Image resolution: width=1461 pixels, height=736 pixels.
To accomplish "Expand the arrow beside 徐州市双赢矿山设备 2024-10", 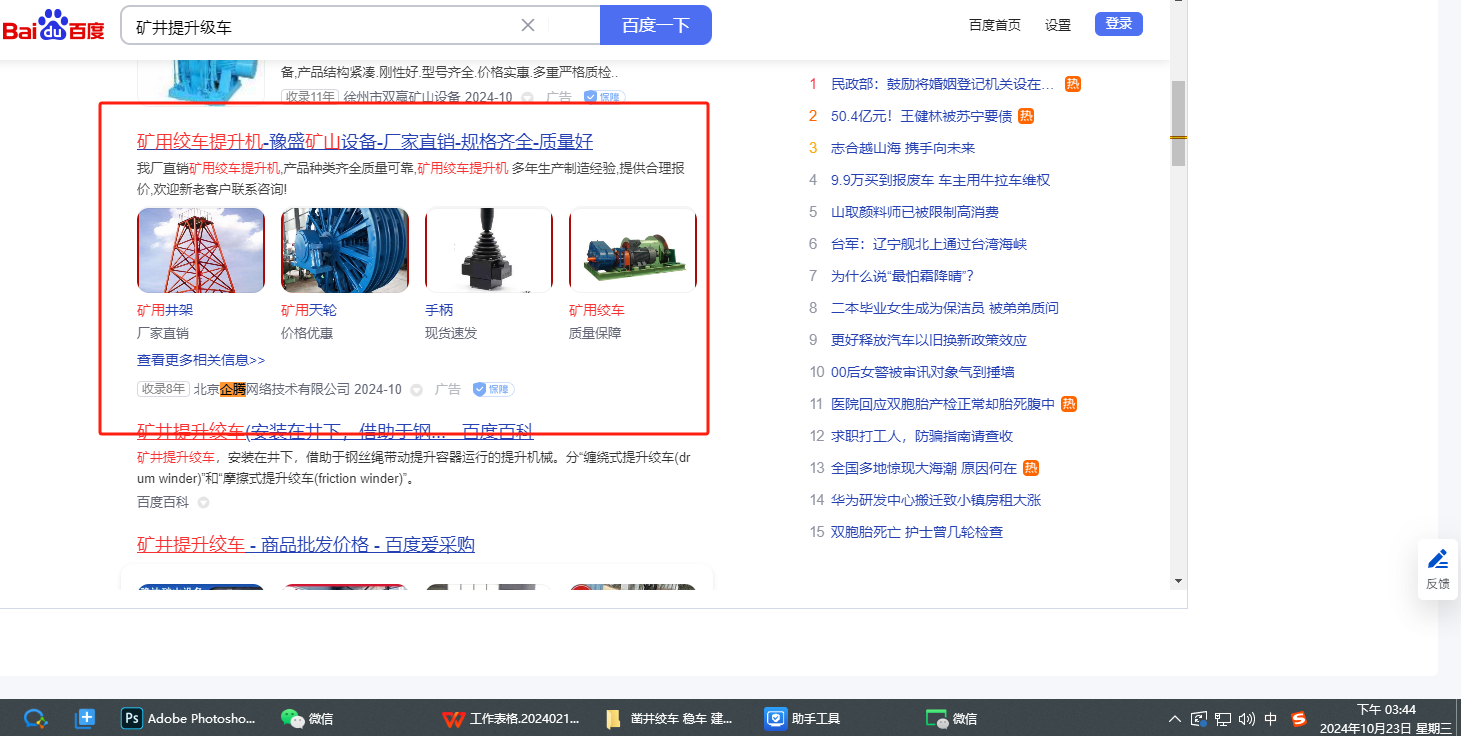I will click(527, 98).
